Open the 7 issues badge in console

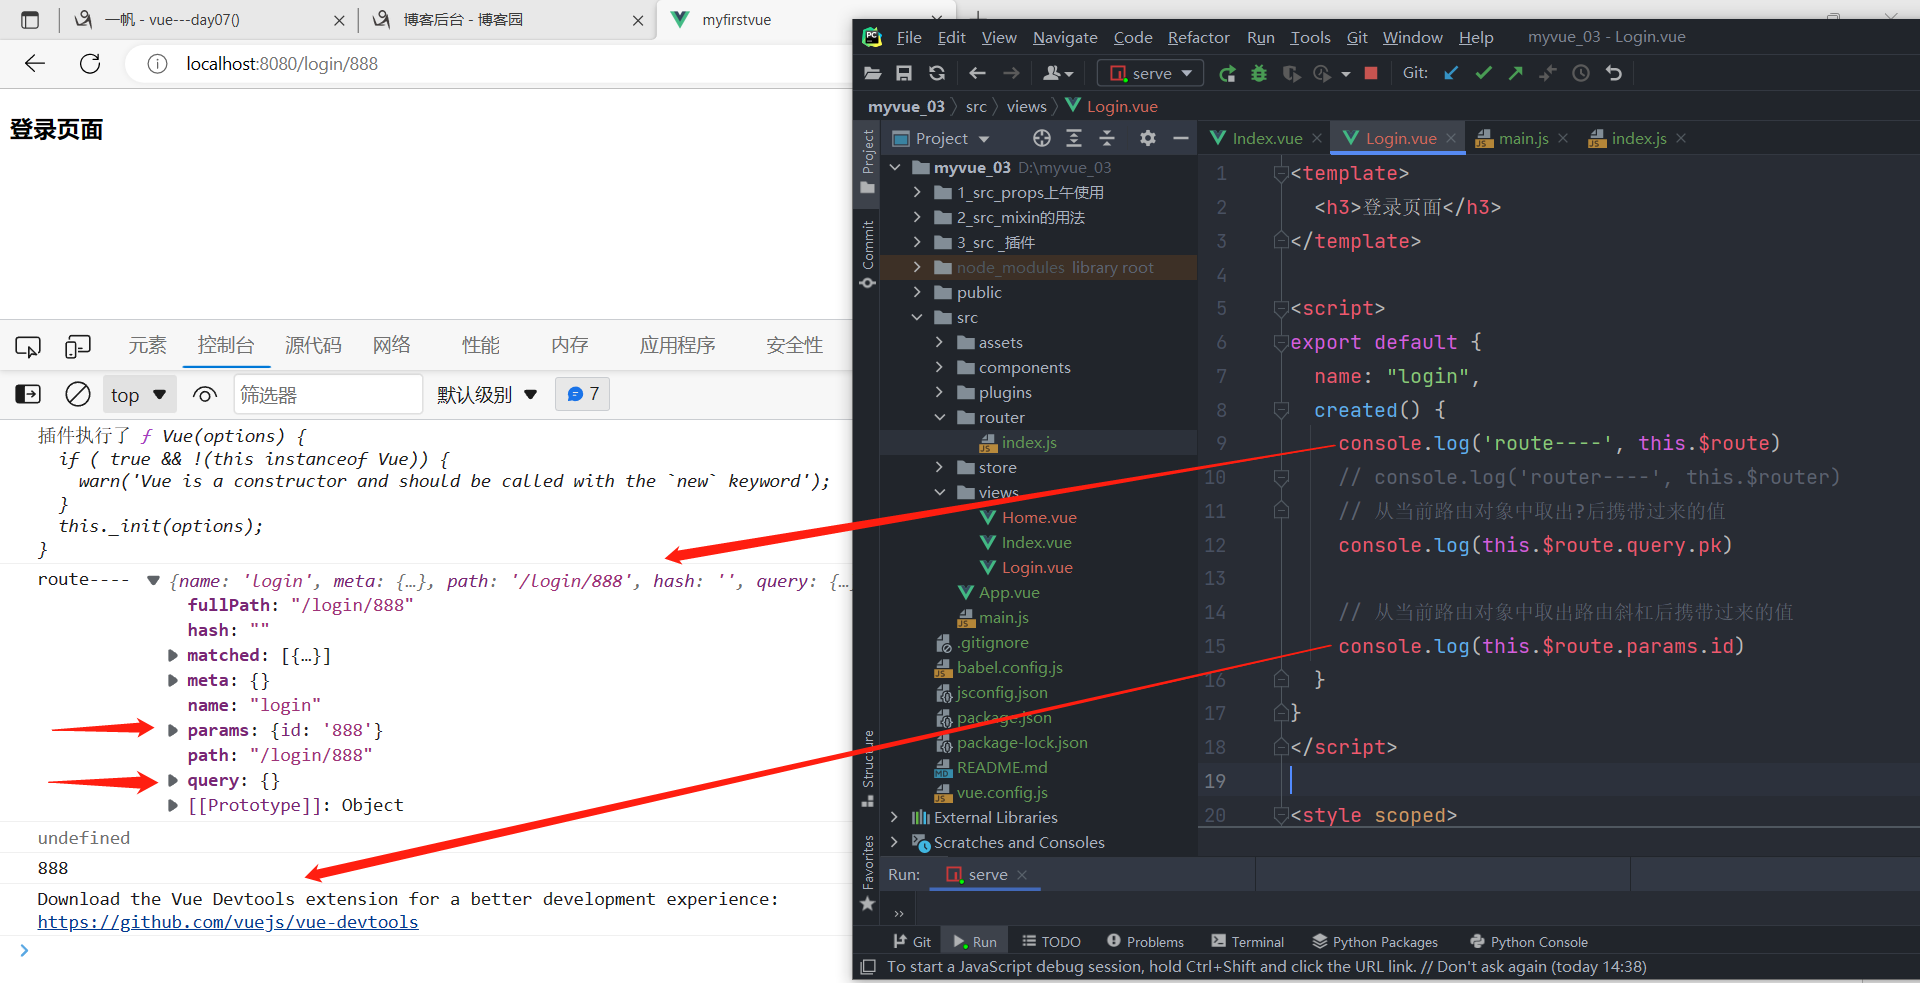pyautogui.click(x=583, y=394)
